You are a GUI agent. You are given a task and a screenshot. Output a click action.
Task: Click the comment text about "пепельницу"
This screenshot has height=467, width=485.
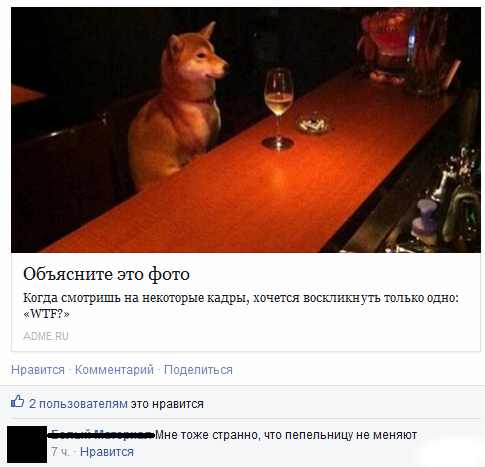pyautogui.click(x=286, y=435)
